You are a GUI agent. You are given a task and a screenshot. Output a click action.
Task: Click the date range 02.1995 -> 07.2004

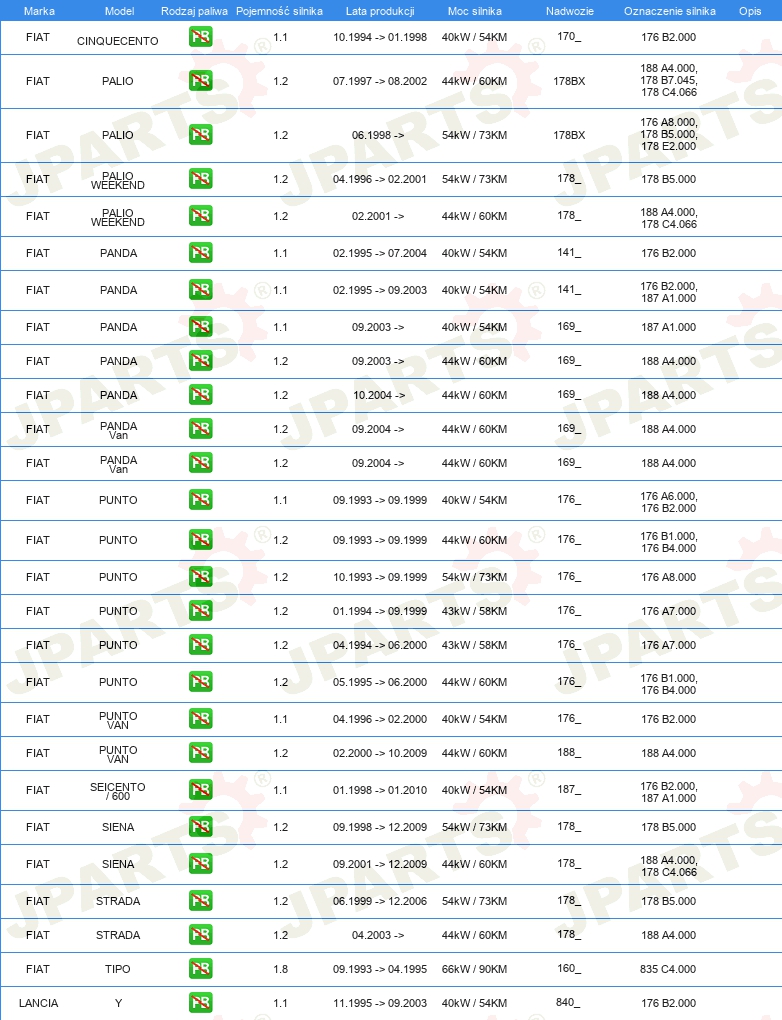(380, 253)
